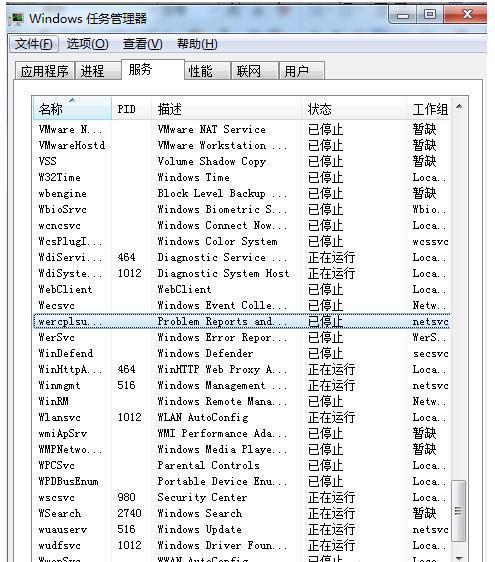Maximize the Task Manager window
The height and width of the screenshot is (562, 495).
click(x=430, y=15)
